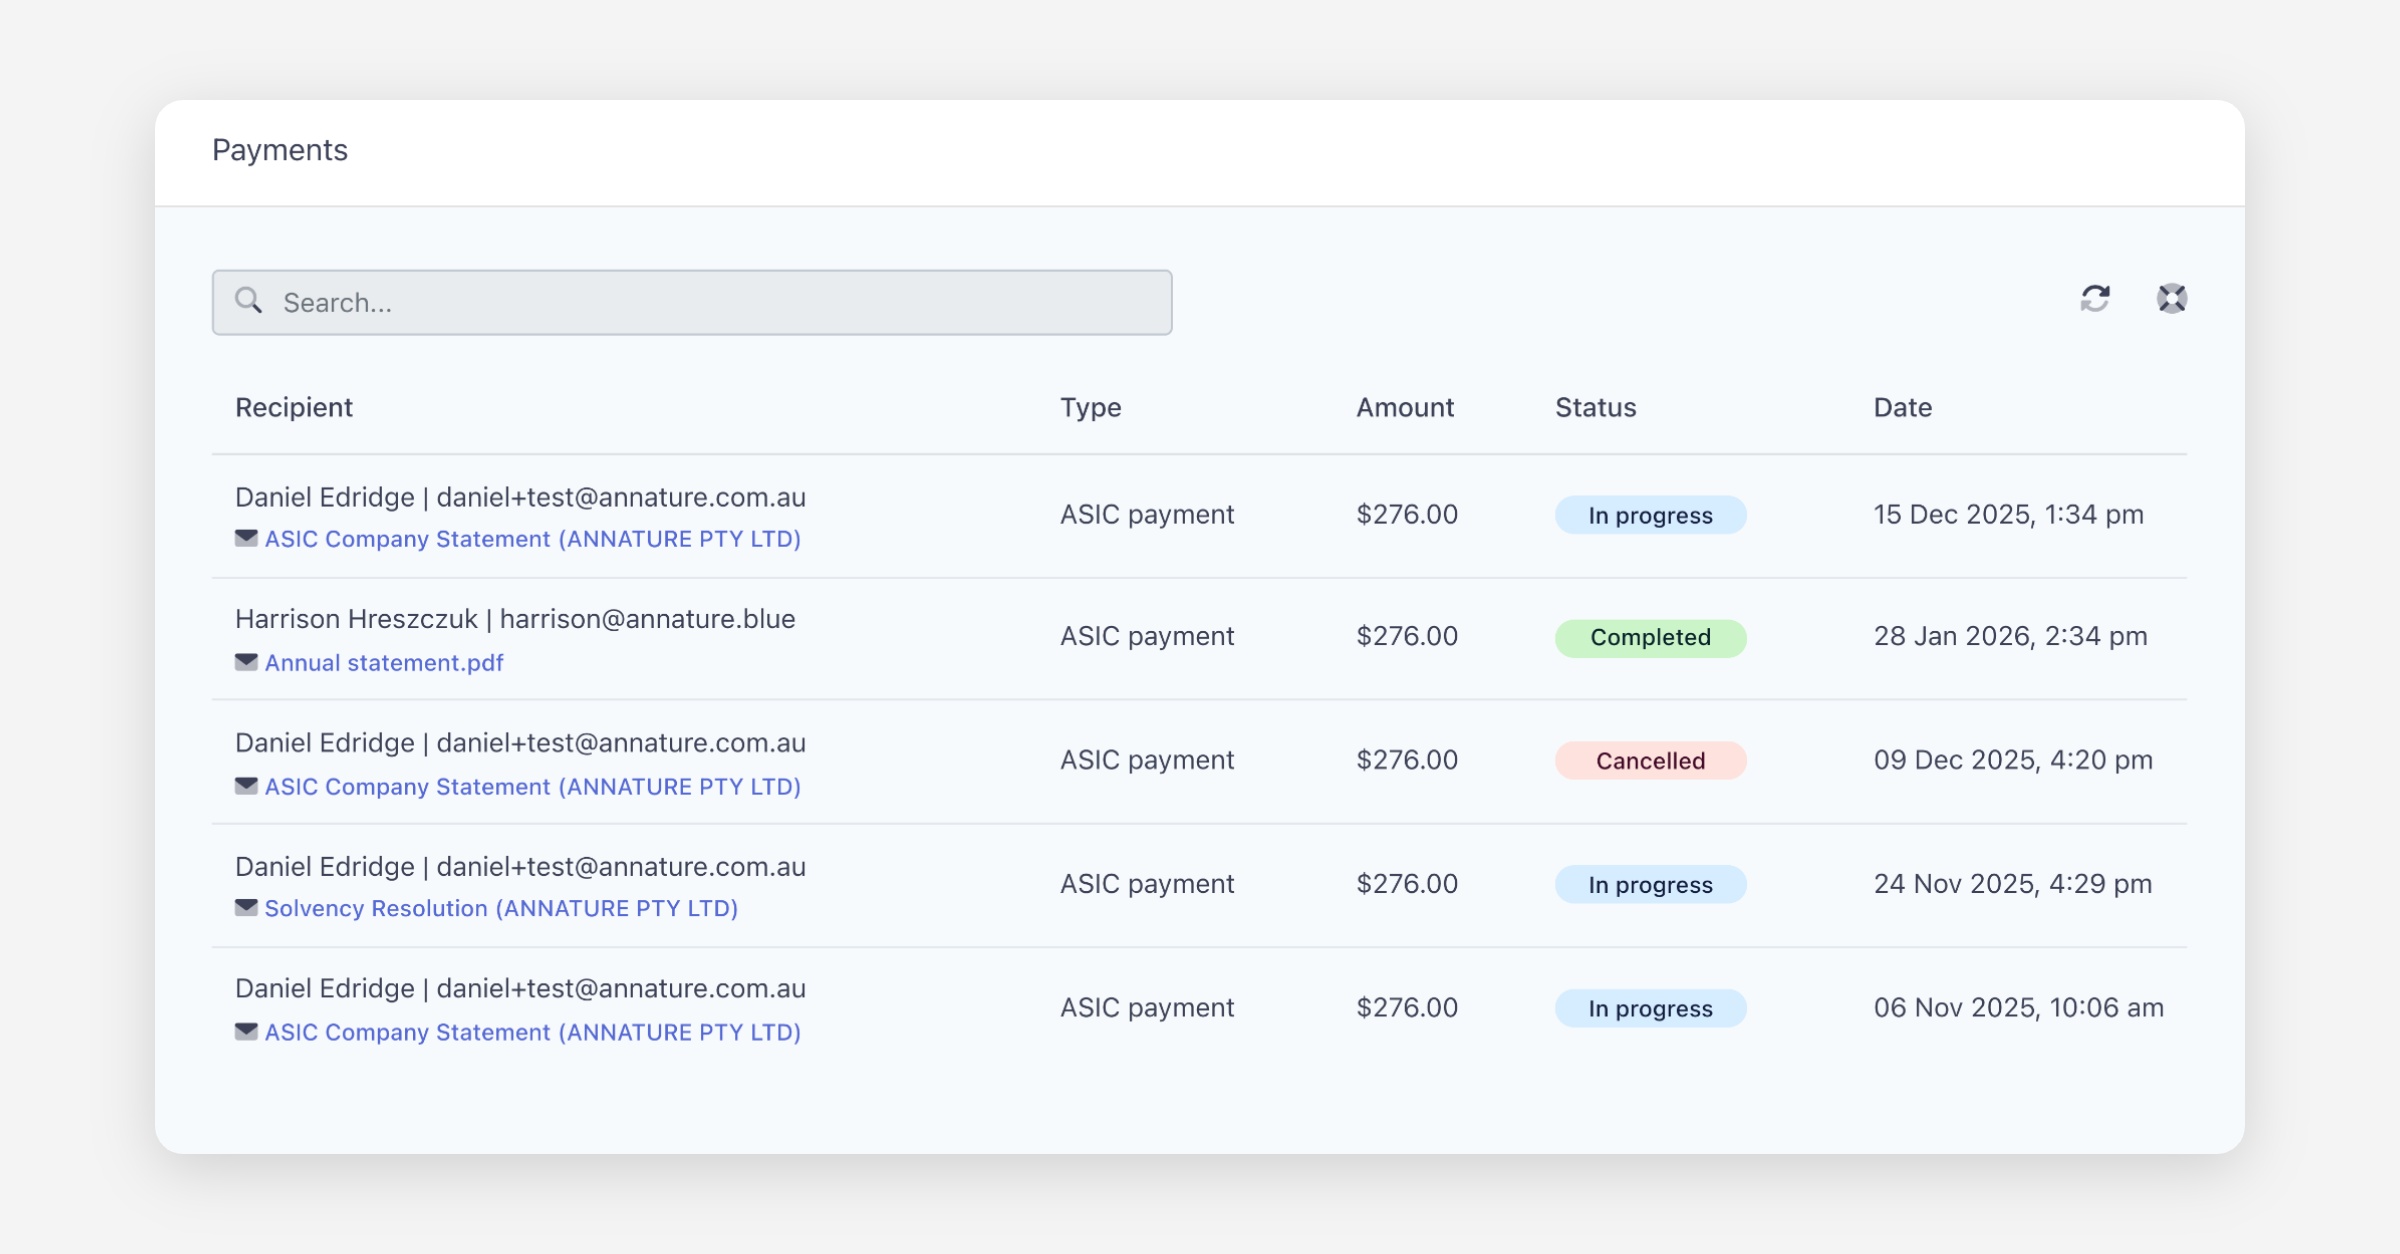Viewport: 2400px width, 1254px height.
Task: Click the refresh payments icon
Action: pyautogui.click(x=2094, y=299)
